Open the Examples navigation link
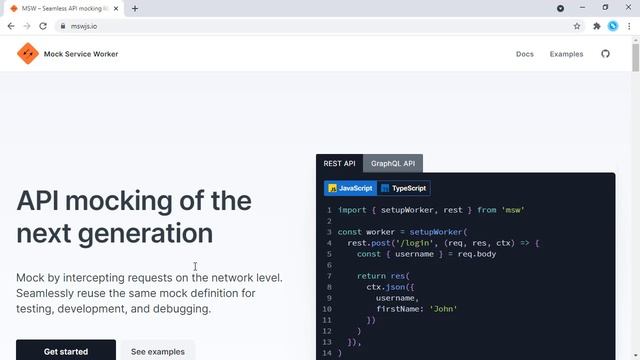Viewport: 640px width, 360px height. [566, 54]
